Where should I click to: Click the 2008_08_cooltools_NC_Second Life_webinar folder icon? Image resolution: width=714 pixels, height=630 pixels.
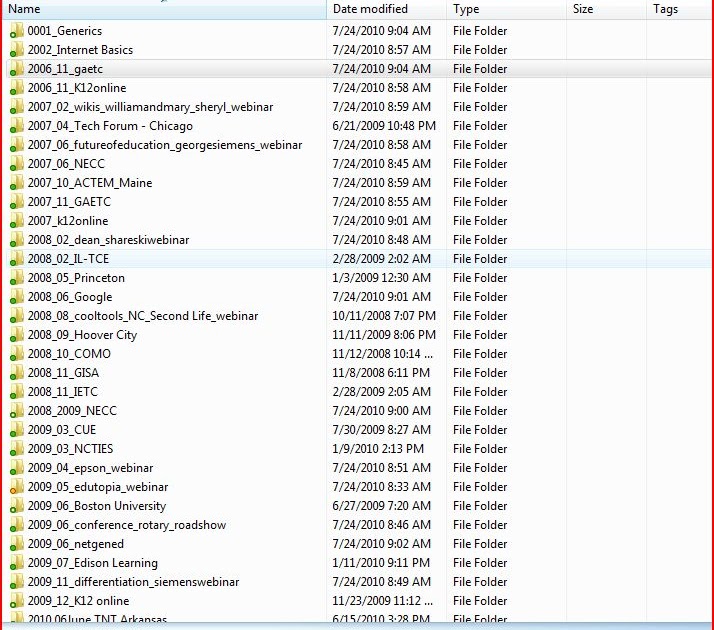pyautogui.click(x=17, y=316)
